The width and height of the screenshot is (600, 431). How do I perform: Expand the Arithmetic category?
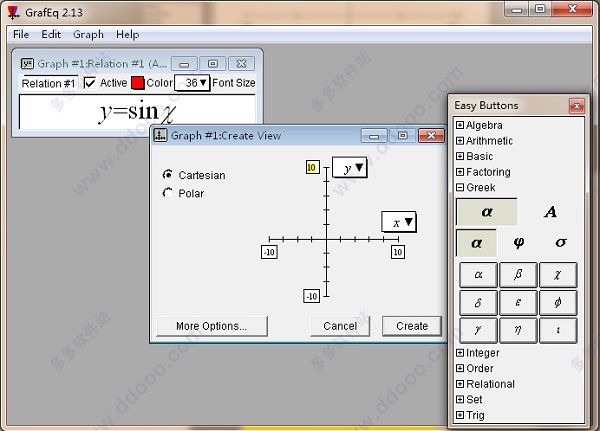[460, 141]
